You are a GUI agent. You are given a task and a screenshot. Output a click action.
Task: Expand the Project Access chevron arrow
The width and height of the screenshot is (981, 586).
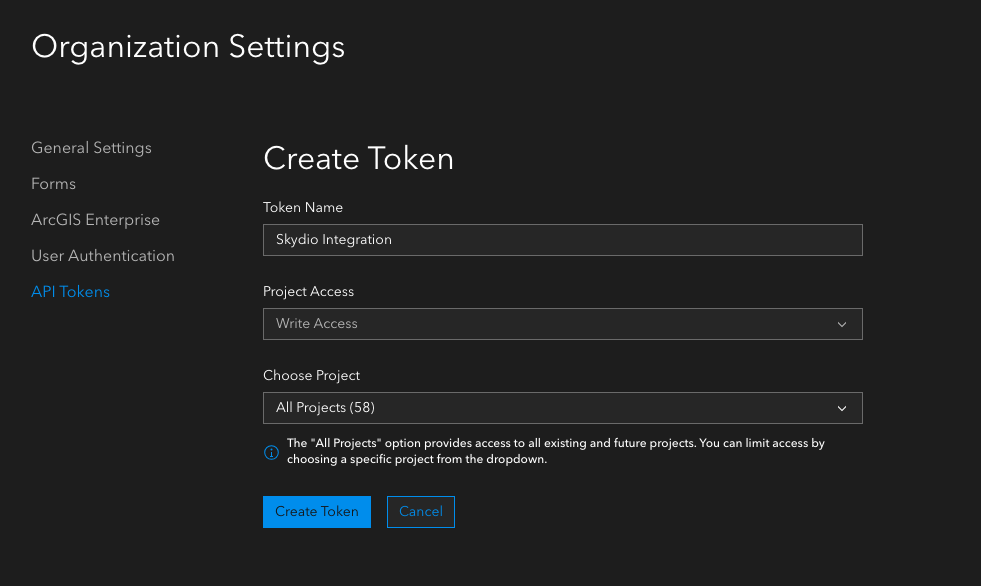tap(842, 324)
